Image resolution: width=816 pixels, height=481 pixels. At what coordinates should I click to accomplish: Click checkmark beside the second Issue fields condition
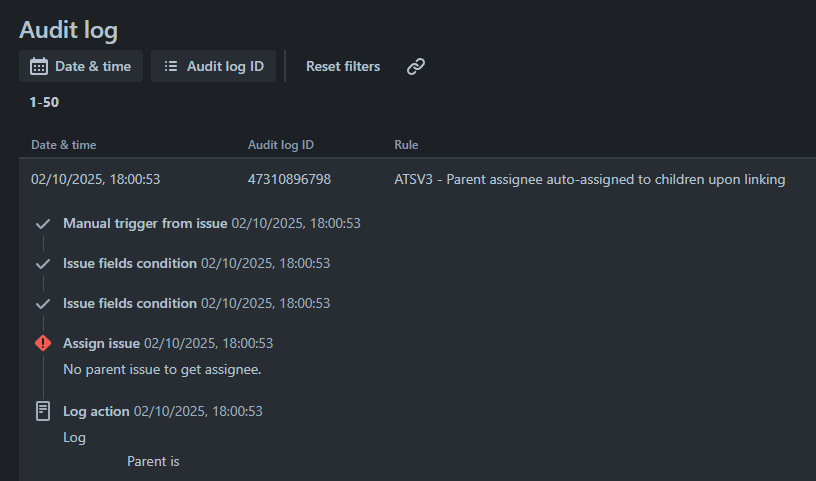[42, 304]
